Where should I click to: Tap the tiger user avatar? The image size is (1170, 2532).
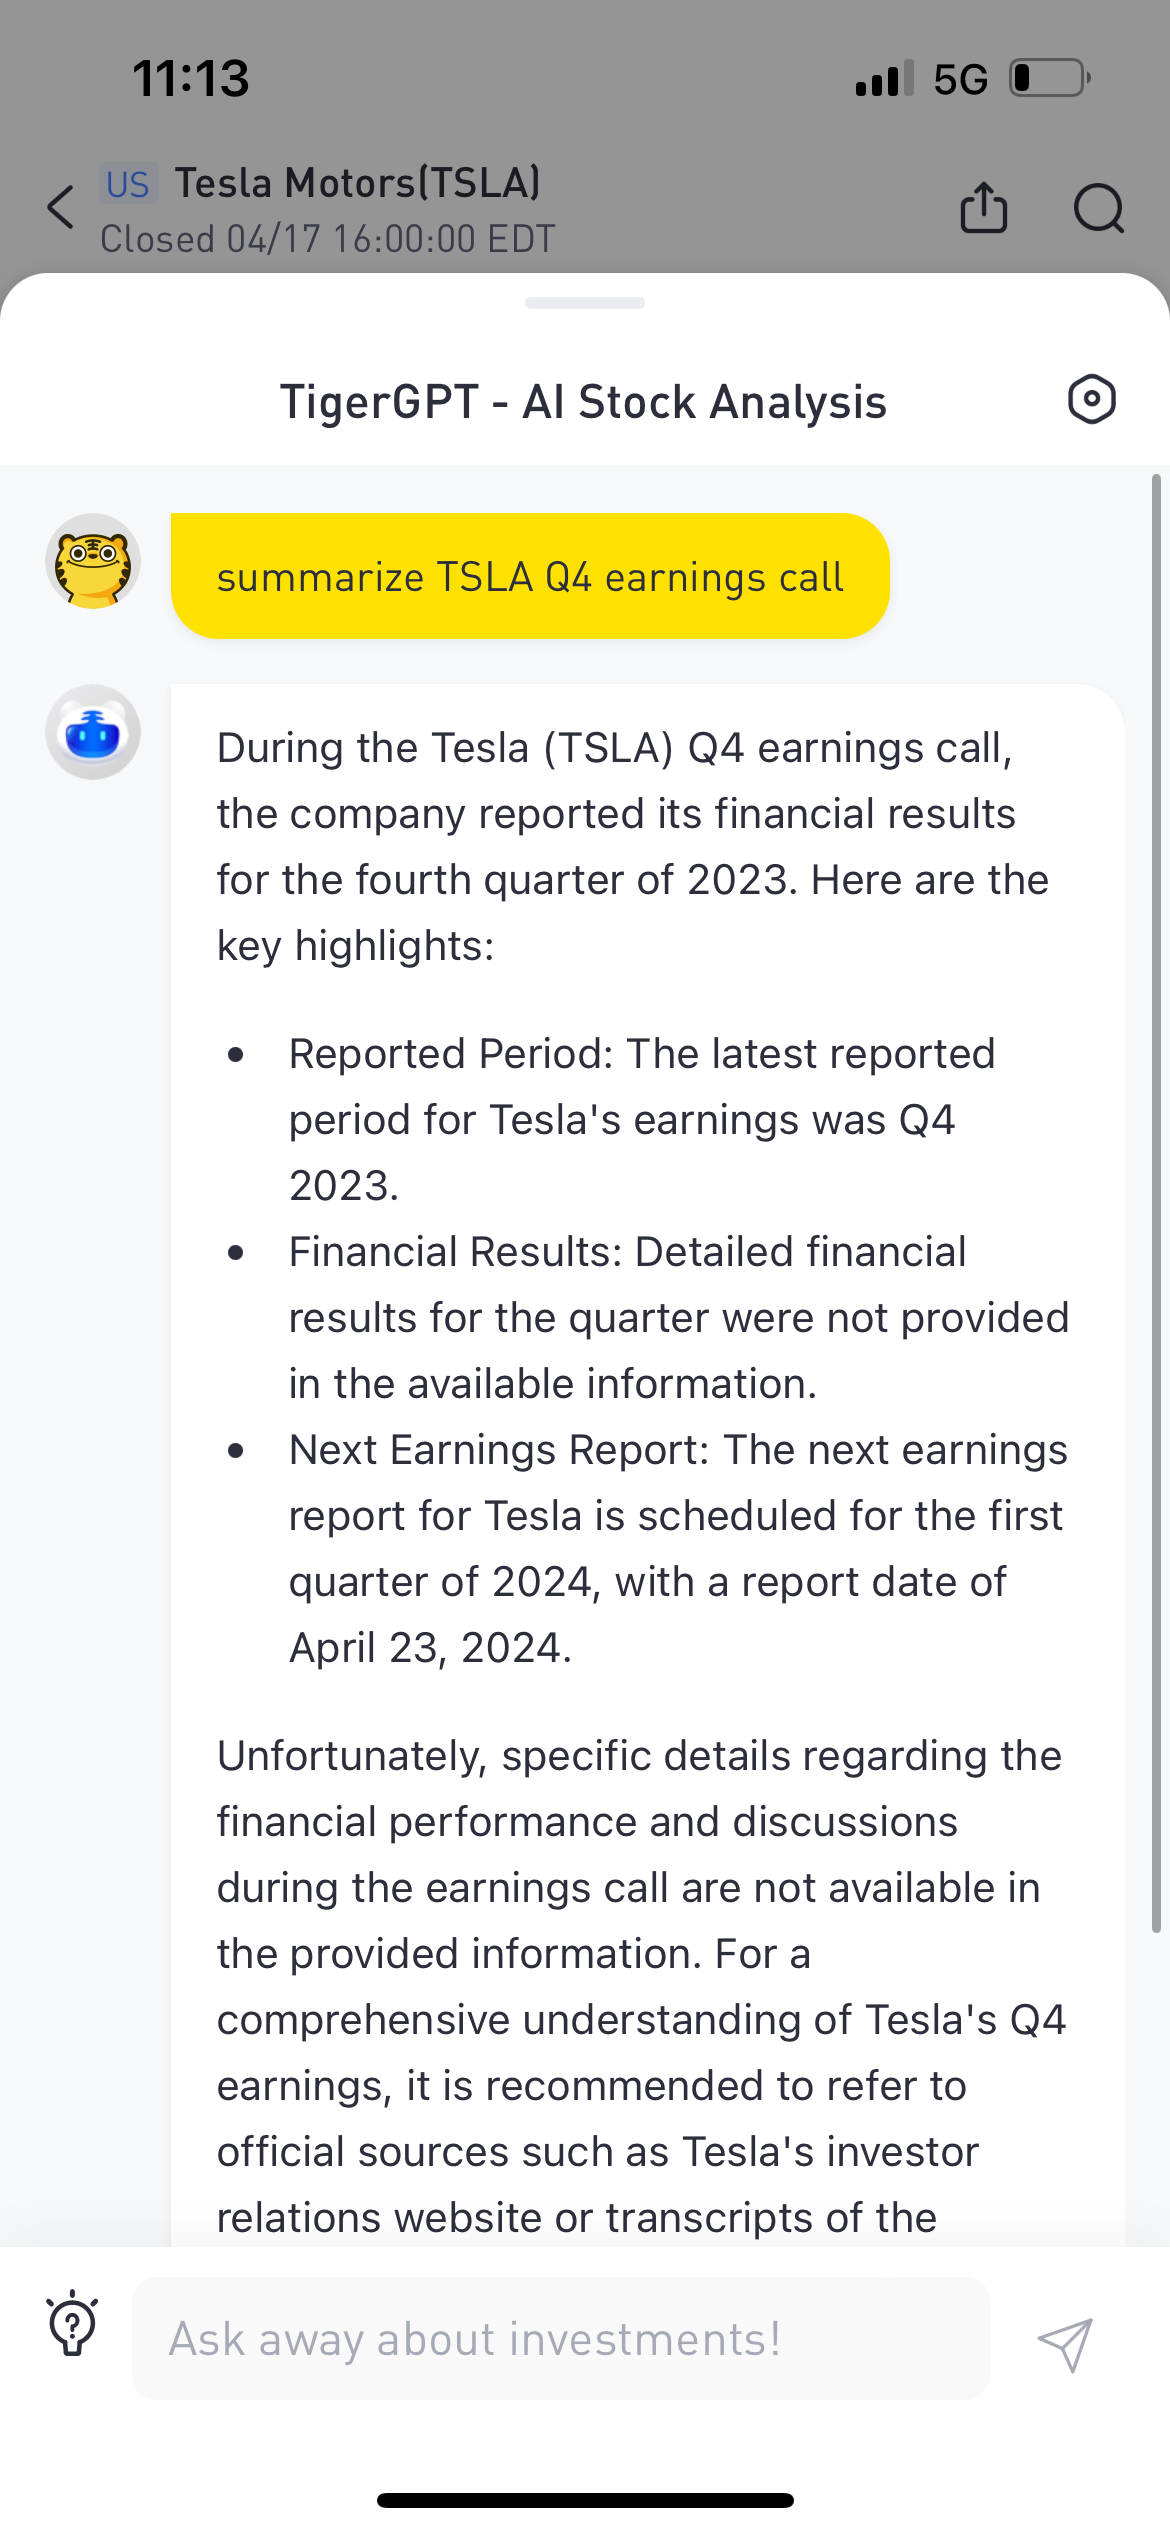tap(93, 561)
